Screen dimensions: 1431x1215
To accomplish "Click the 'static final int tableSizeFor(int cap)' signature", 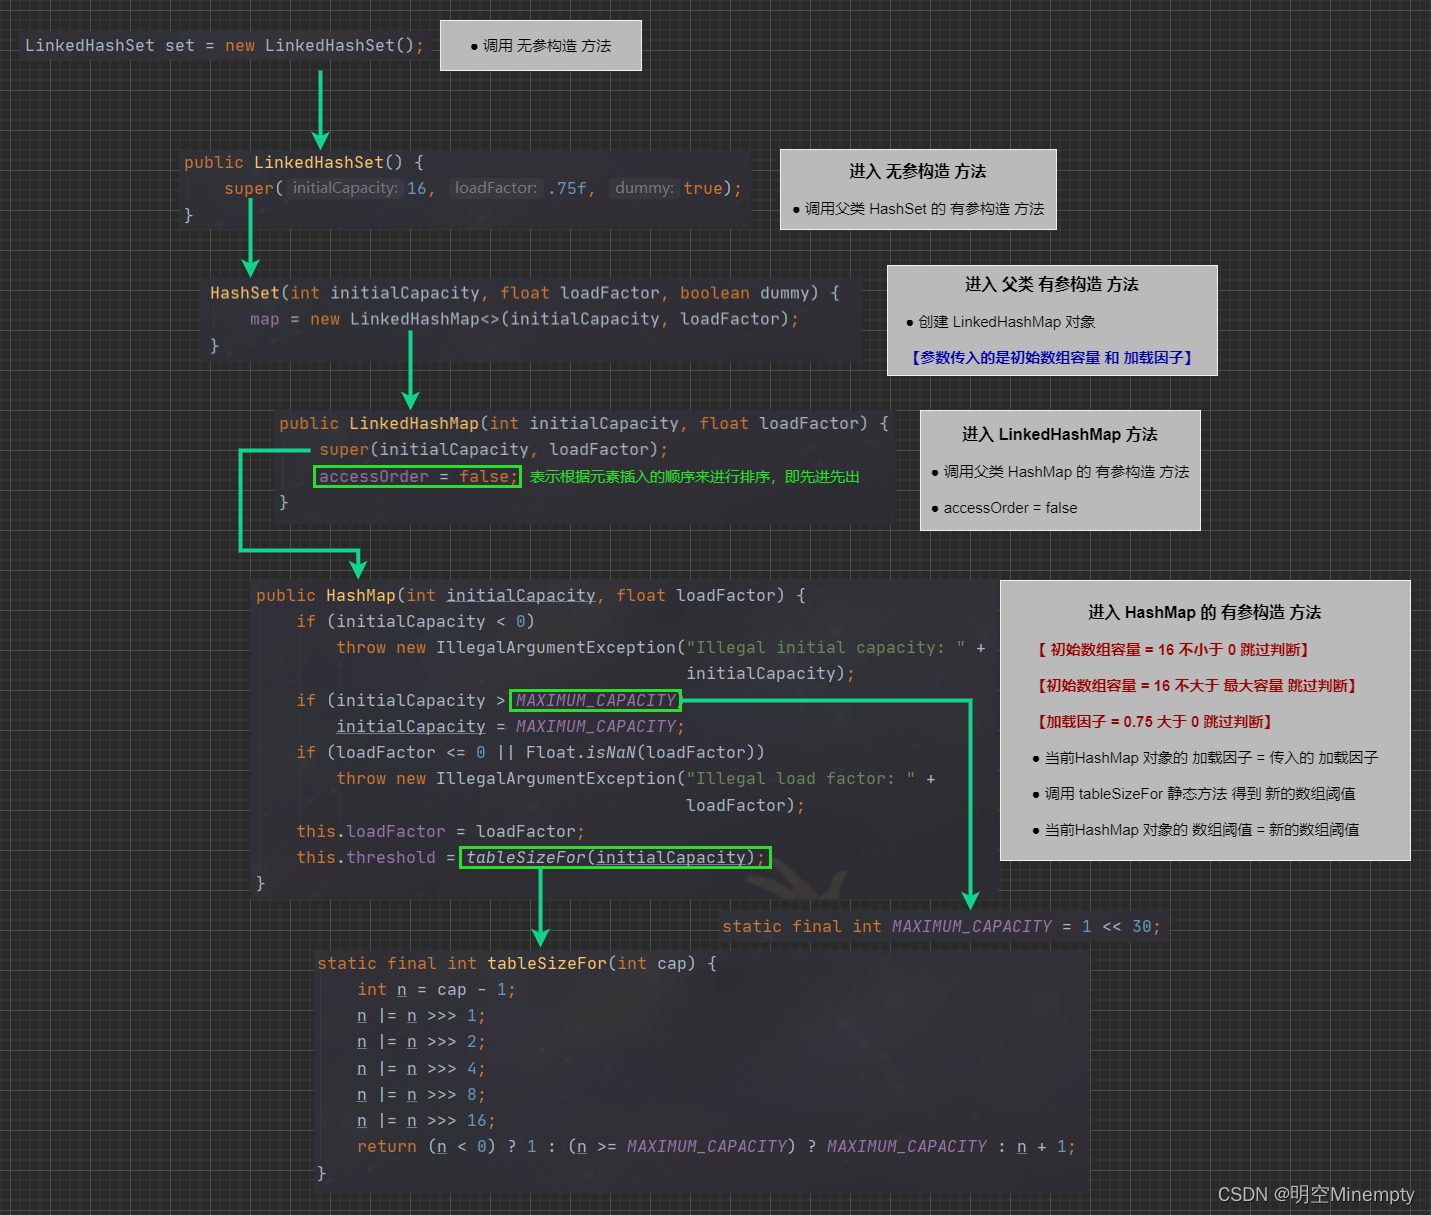I will pos(517,963).
